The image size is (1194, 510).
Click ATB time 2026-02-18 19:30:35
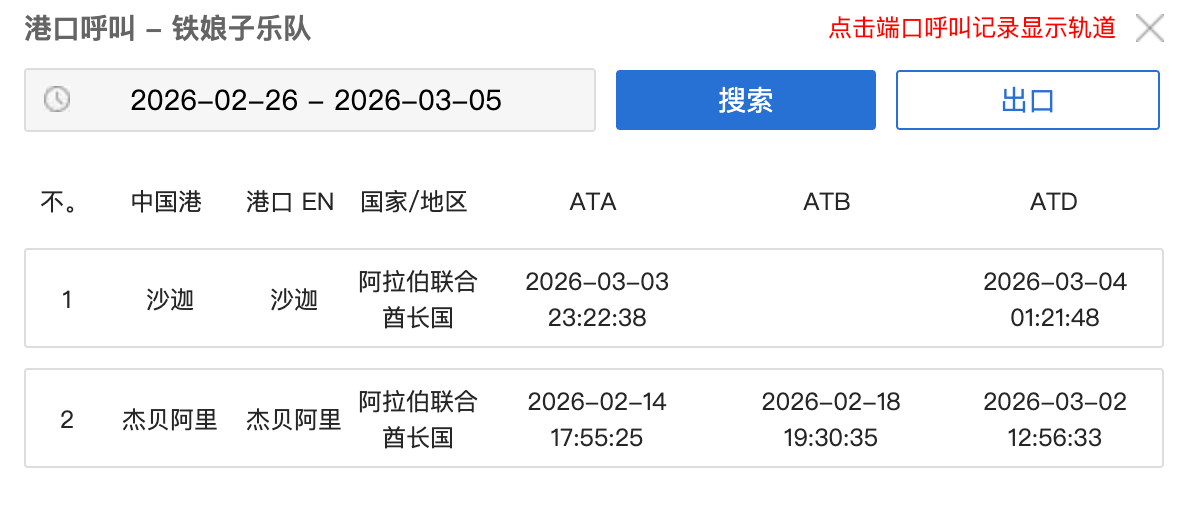(830, 420)
